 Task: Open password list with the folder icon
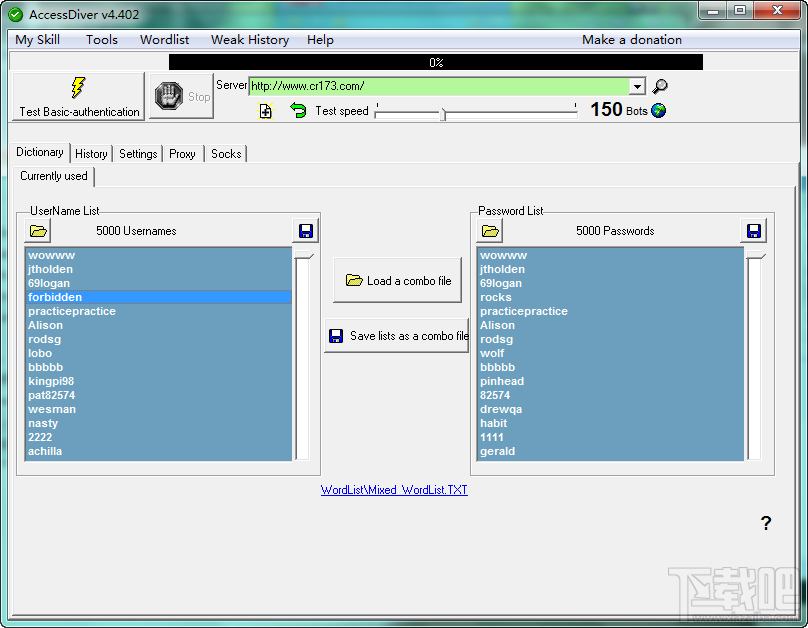[490, 231]
